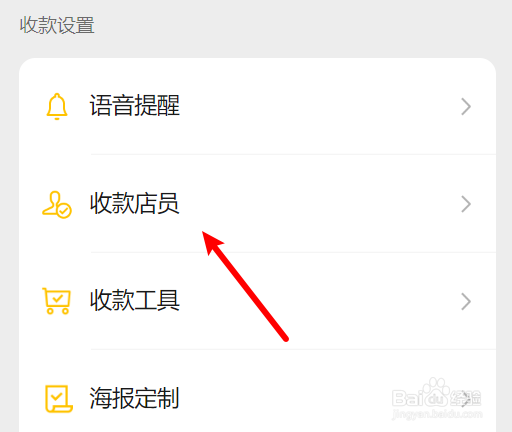The image size is (512, 432).
Task: Expand 收款店员 via its right chevron
Action: click(466, 204)
